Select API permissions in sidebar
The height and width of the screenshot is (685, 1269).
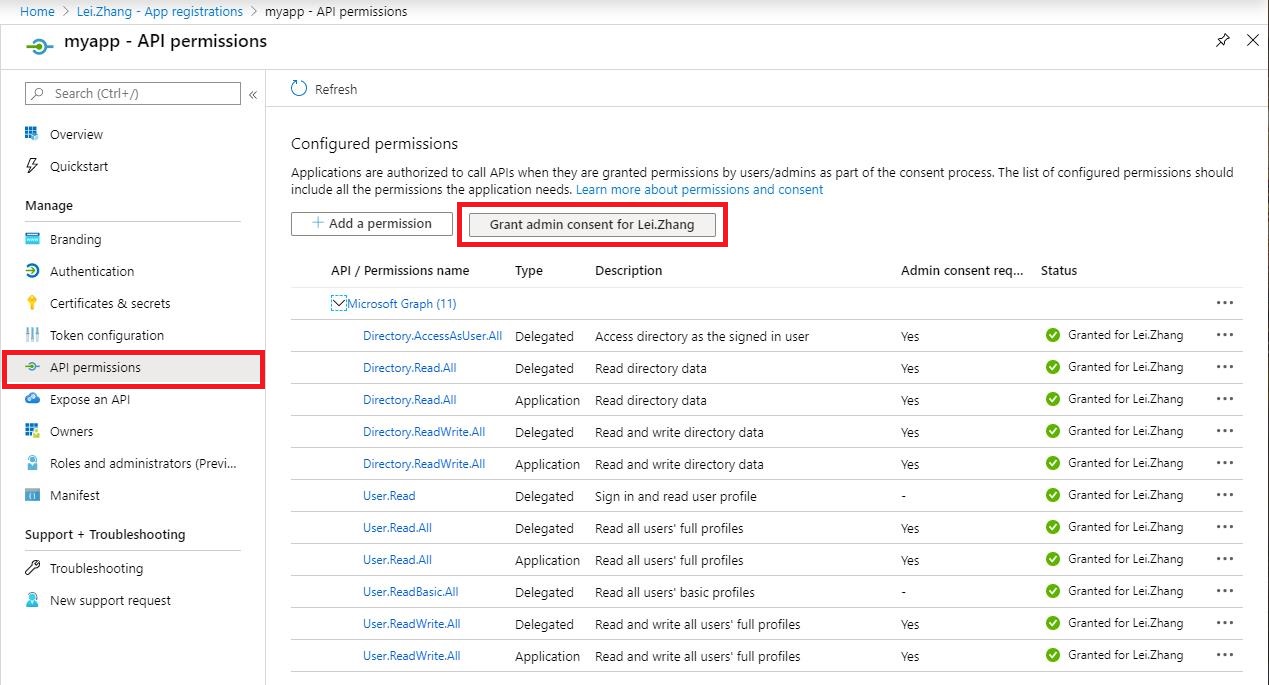[x=132, y=367]
